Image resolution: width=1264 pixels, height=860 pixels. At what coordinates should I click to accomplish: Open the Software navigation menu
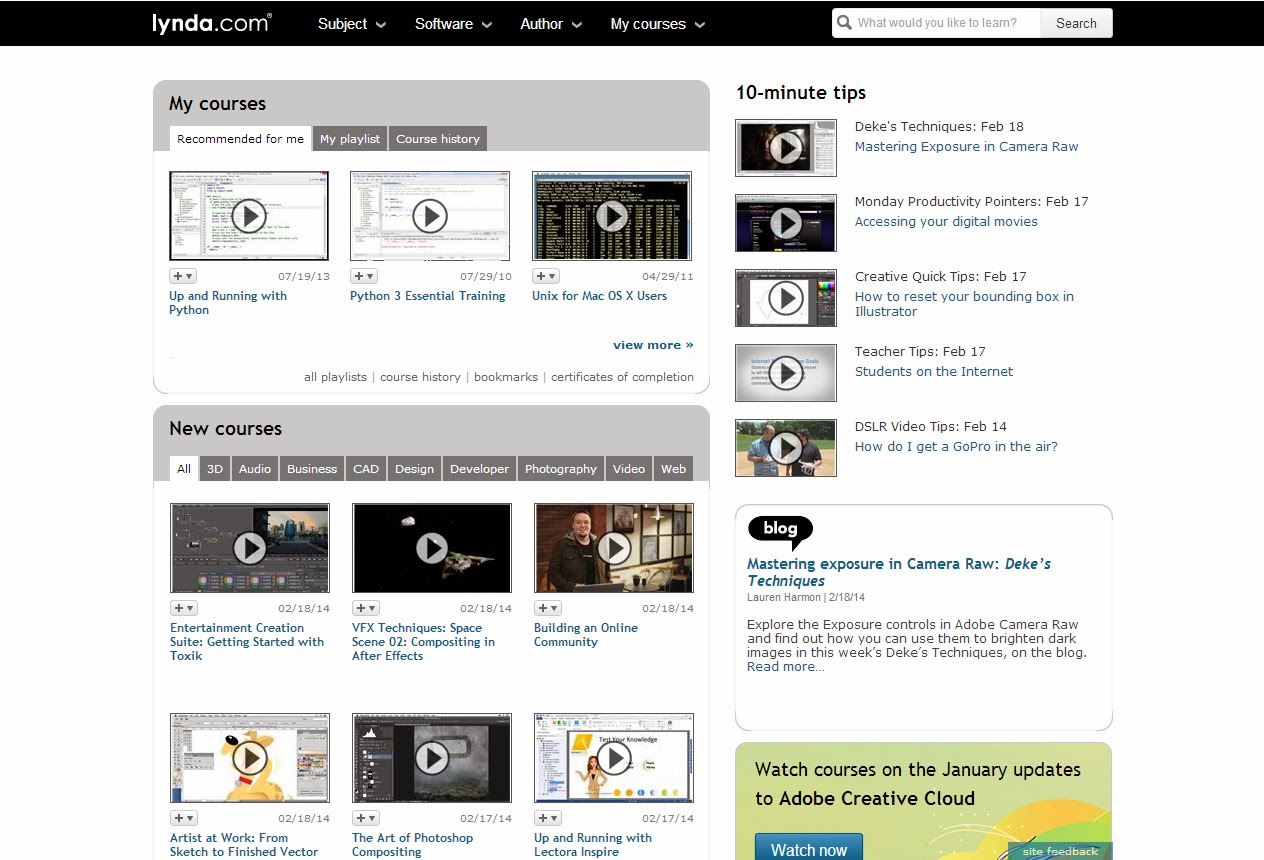pyautogui.click(x=454, y=24)
